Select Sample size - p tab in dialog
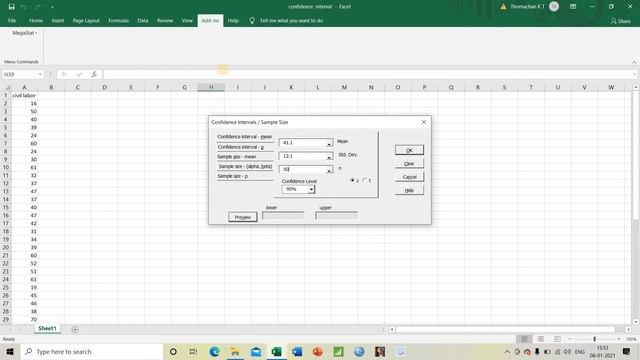Viewport: 640px width, 360px height. [244, 176]
